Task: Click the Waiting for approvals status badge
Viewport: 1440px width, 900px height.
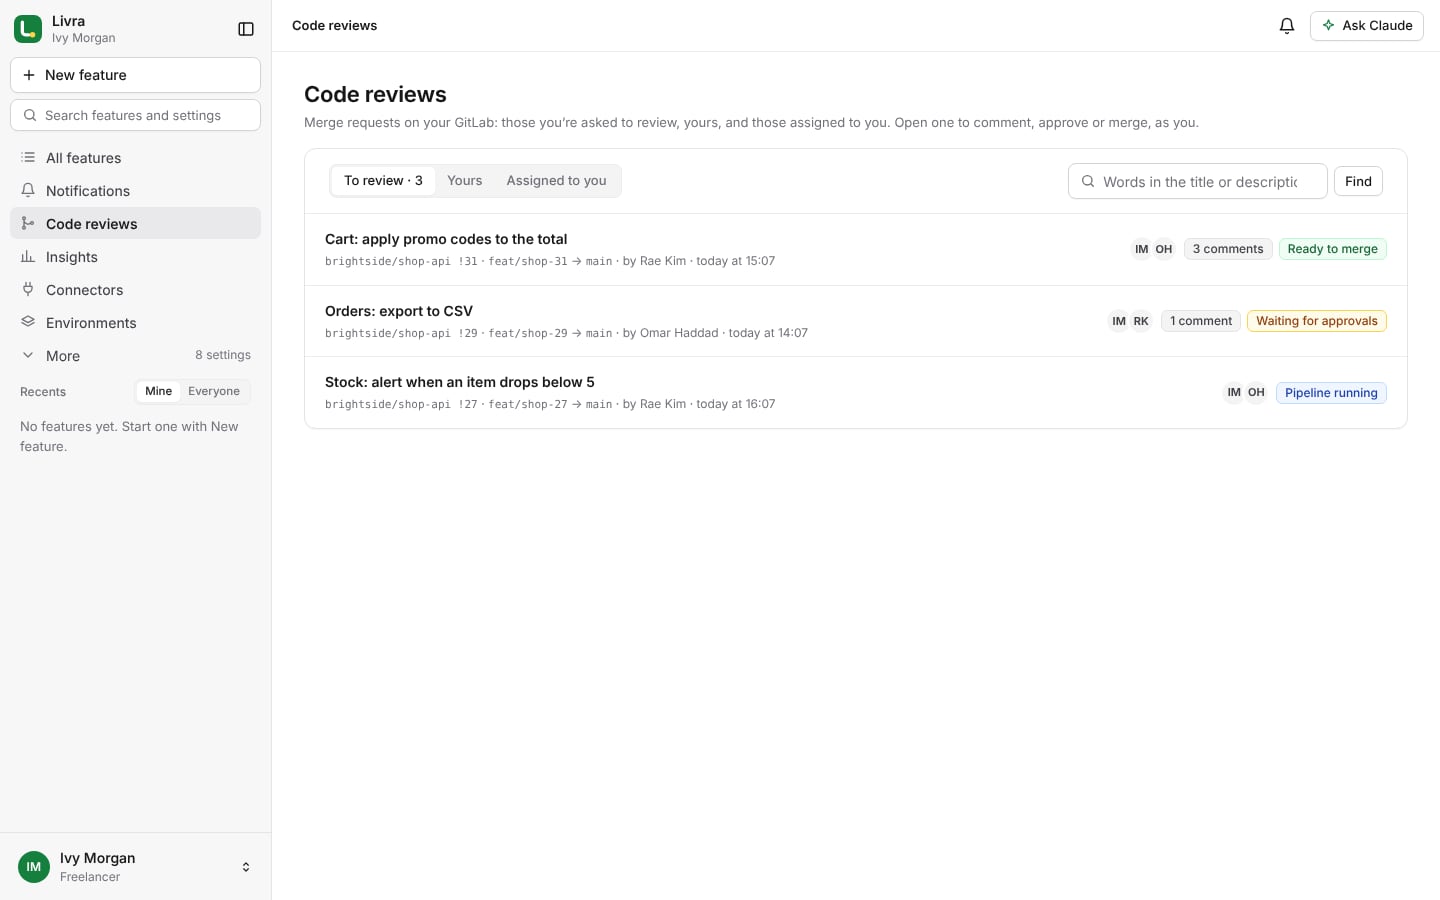Action: tap(1316, 321)
